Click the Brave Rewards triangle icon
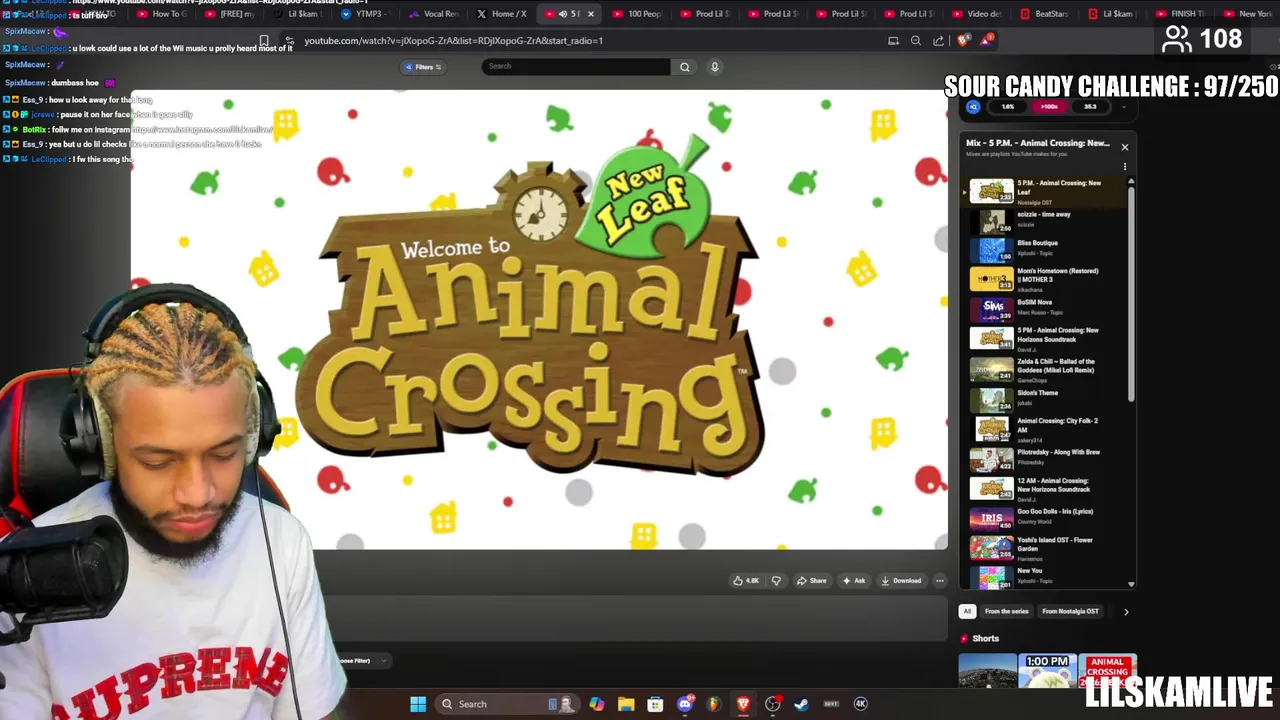The height and width of the screenshot is (720, 1280). click(986, 40)
